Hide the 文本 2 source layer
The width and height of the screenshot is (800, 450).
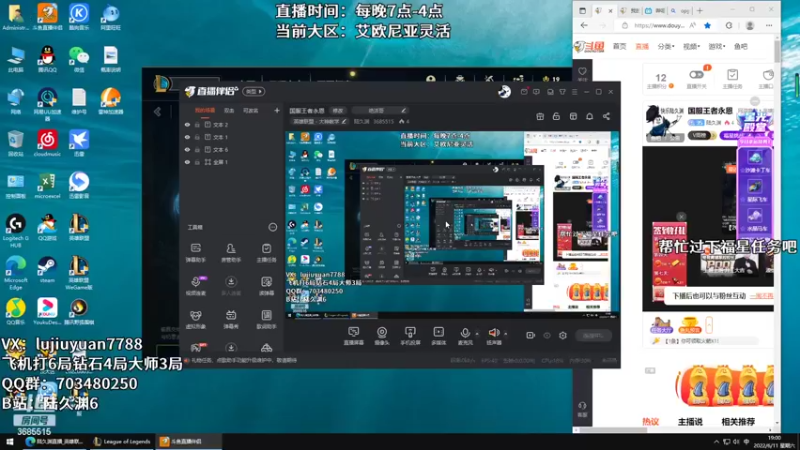click(187, 124)
